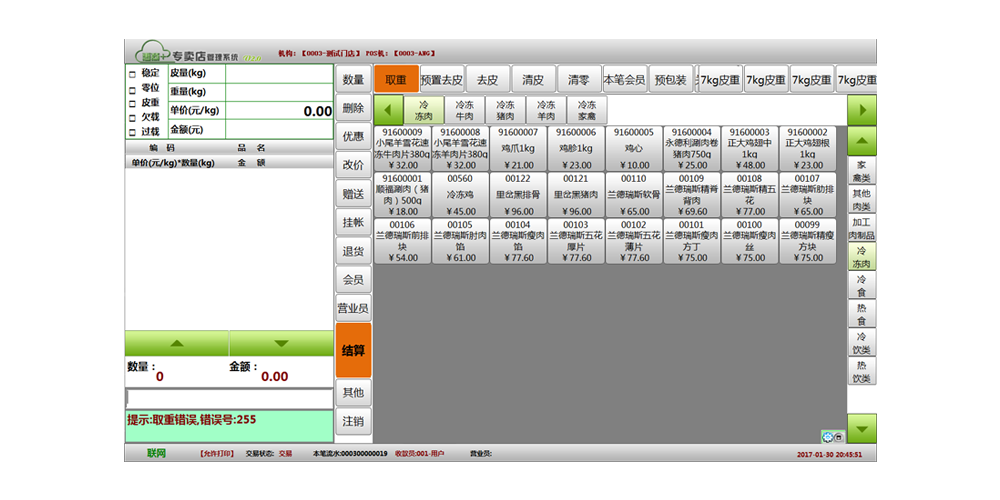Click the green left arrow beside subcategory tabs

(388, 110)
